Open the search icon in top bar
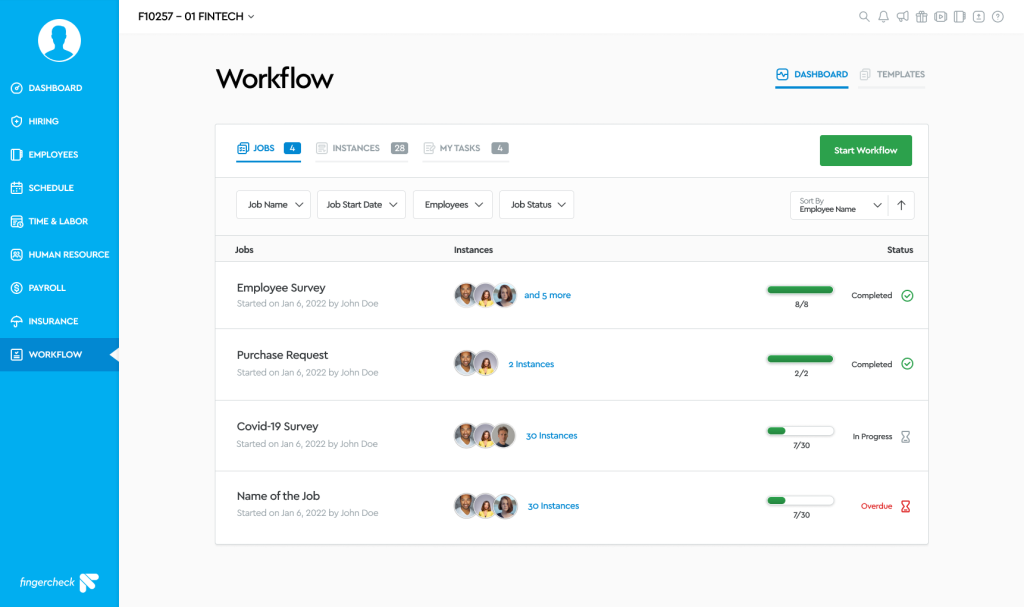Image resolution: width=1024 pixels, height=607 pixels. pyautogui.click(x=865, y=16)
